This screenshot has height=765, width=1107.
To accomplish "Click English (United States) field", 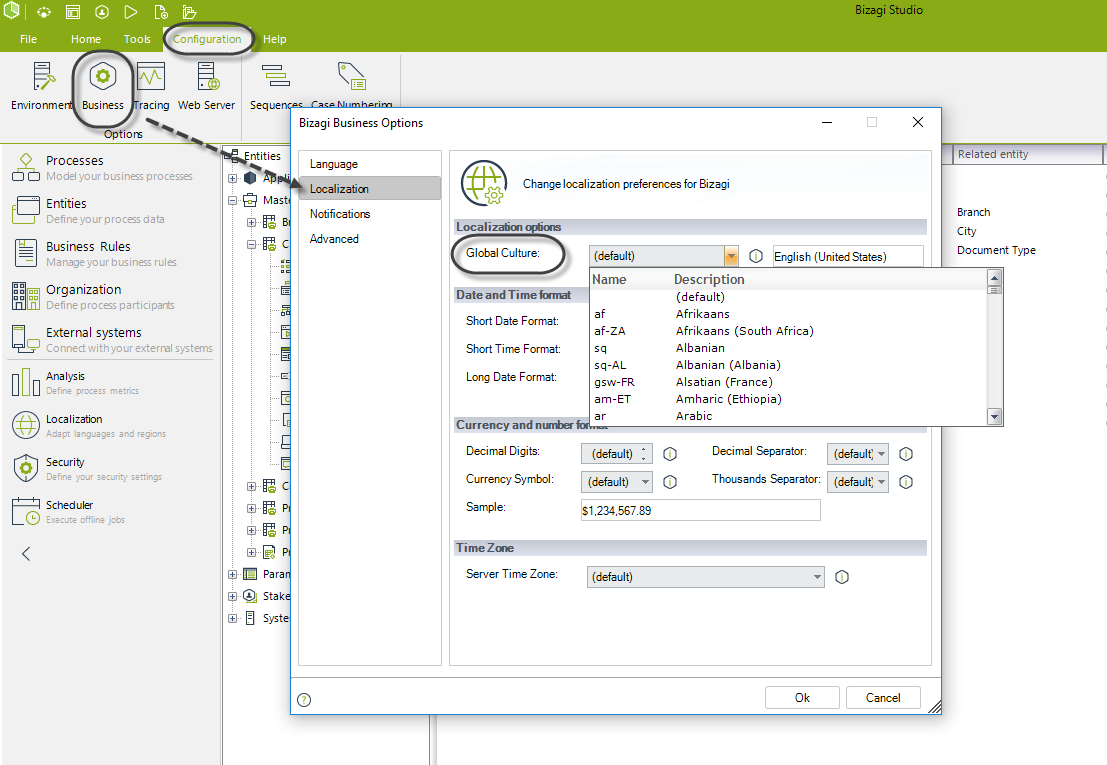I will pos(848,257).
